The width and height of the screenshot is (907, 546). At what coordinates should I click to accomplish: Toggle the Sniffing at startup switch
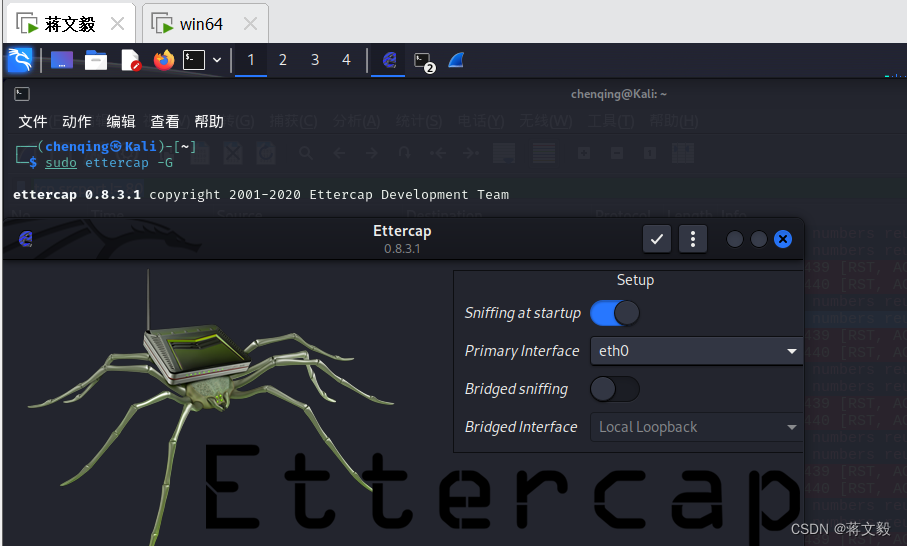click(x=614, y=313)
